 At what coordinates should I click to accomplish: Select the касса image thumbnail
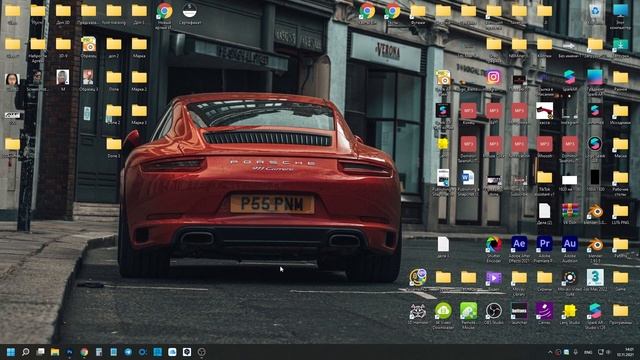click(x=544, y=111)
